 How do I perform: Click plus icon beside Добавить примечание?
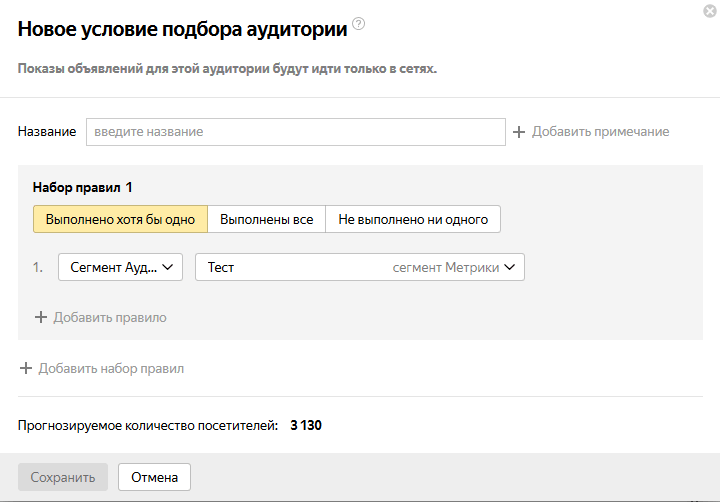point(519,132)
